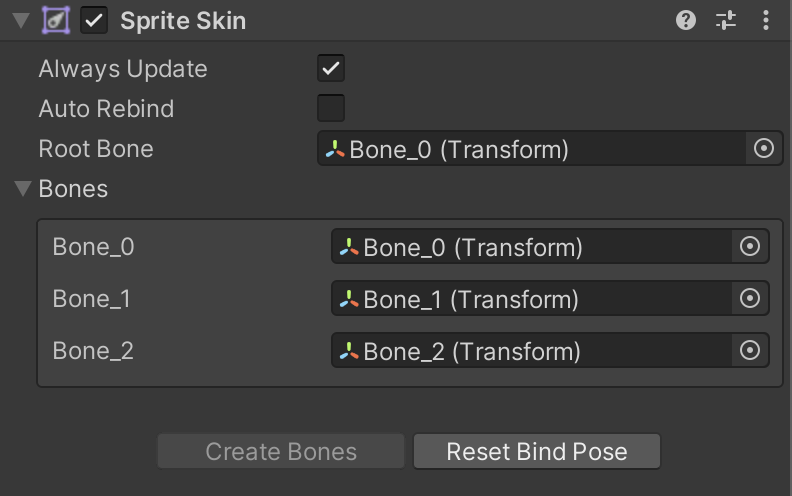Screen dimensions: 792x496
Task: Open the Sprite Skin three-dot context menu
Action: click(766, 20)
